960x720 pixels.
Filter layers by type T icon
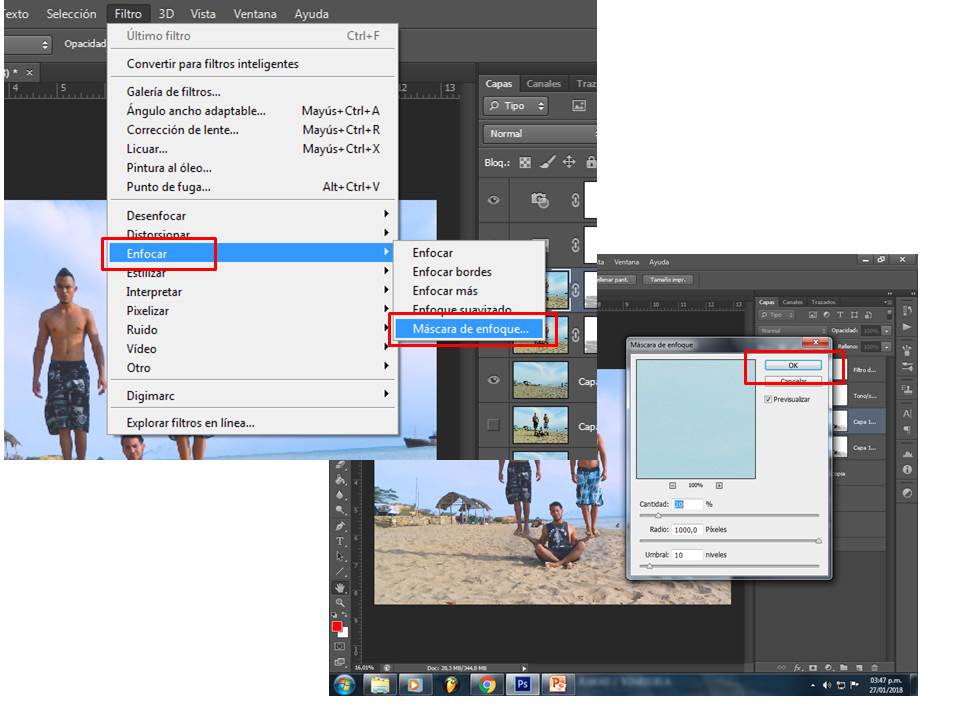(840, 315)
